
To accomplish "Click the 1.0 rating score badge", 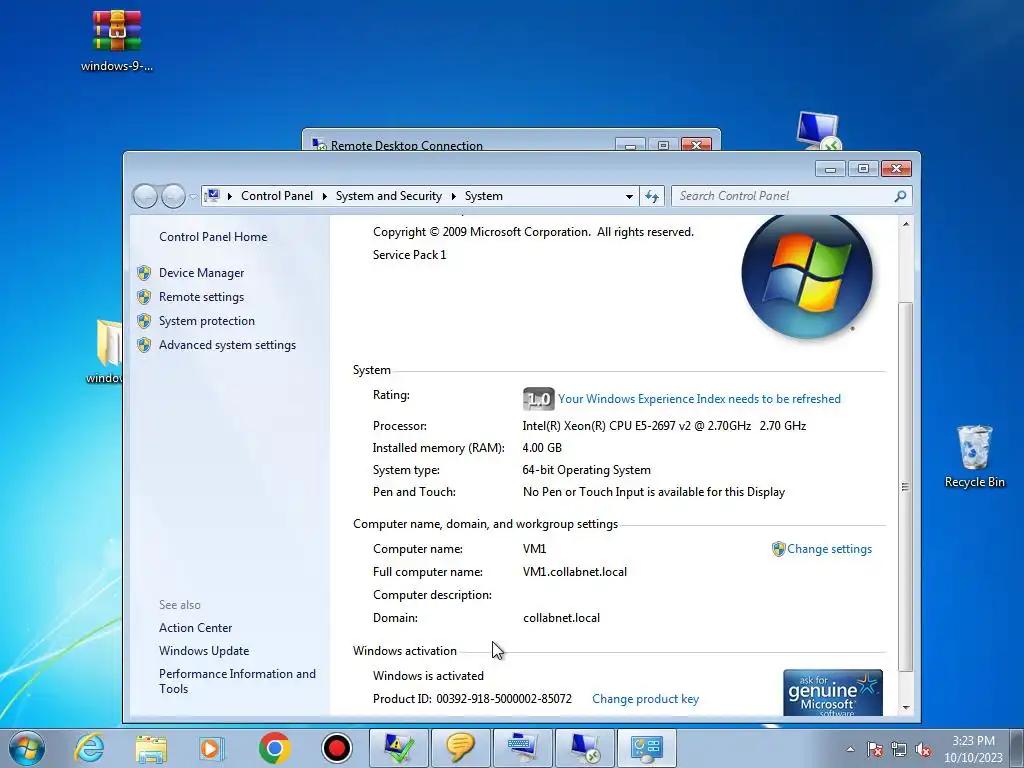I will coord(539,398).
